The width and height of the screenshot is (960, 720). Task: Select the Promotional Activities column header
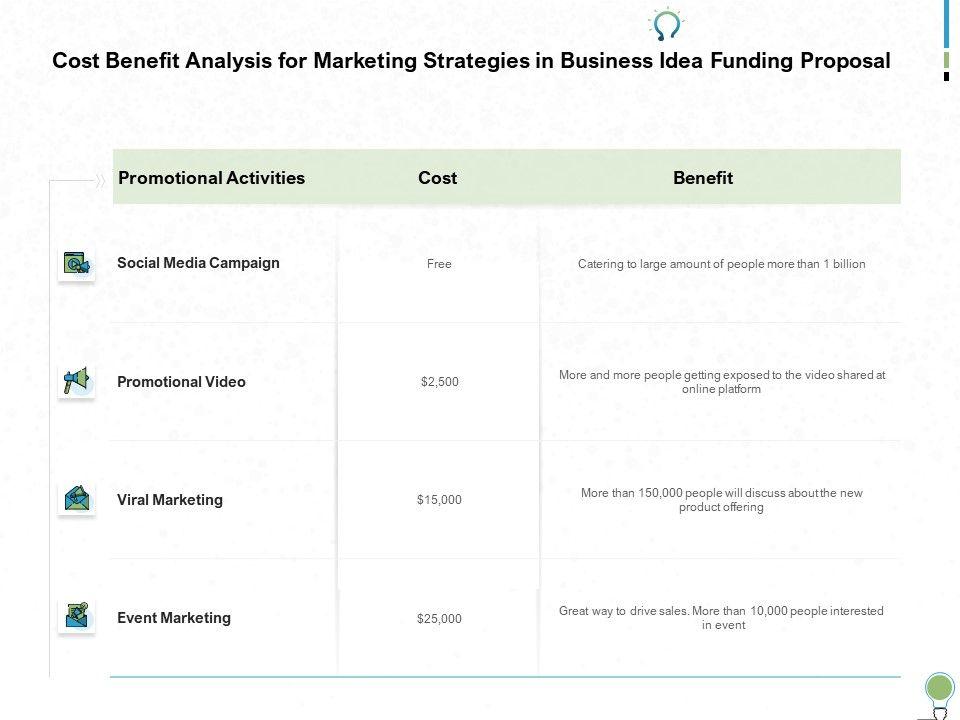point(211,178)
